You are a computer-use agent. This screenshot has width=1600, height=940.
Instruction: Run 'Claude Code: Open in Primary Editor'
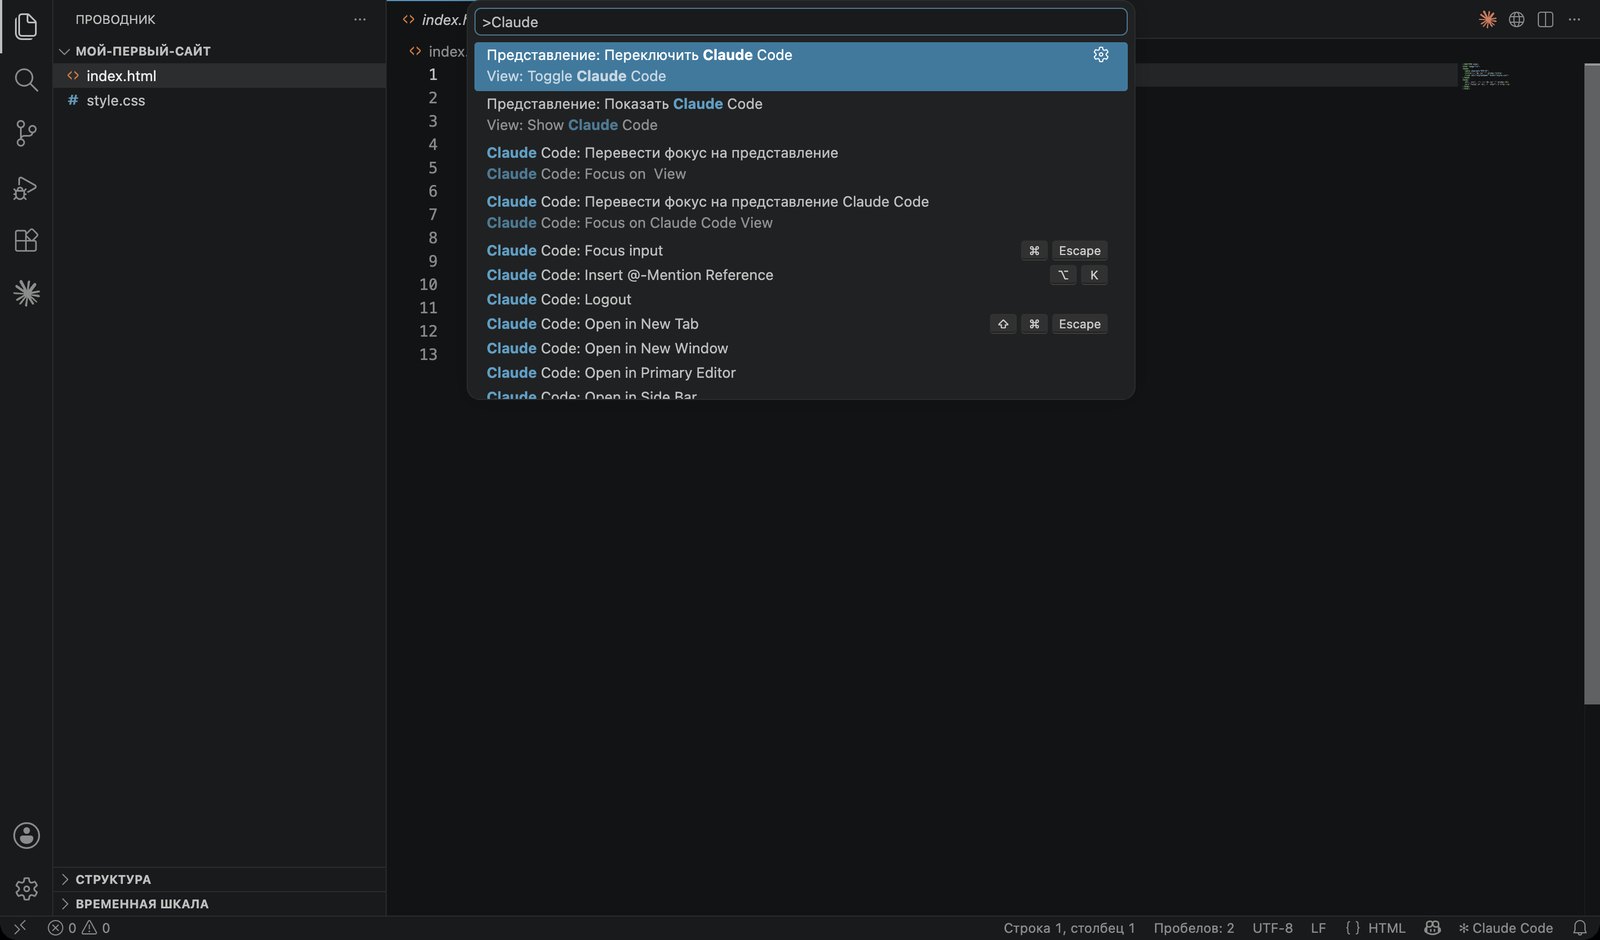(801, 373)
